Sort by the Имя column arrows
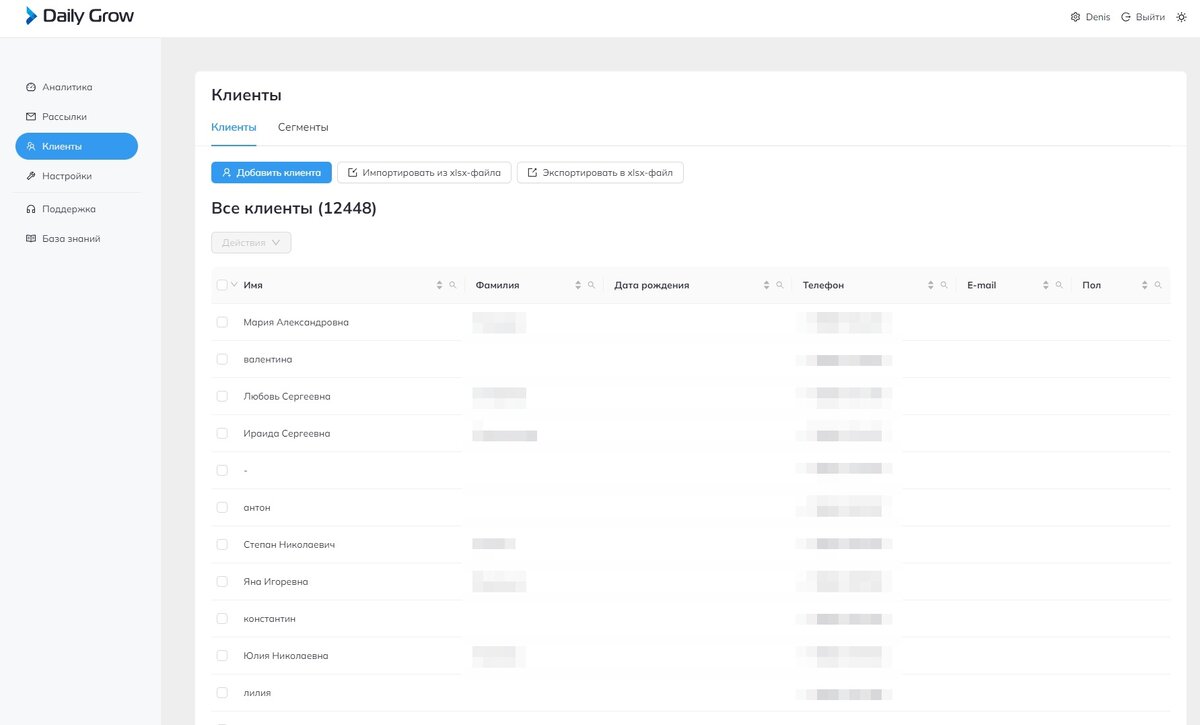Viewport: 1200px width, 725px height. (x=439, y=285)
